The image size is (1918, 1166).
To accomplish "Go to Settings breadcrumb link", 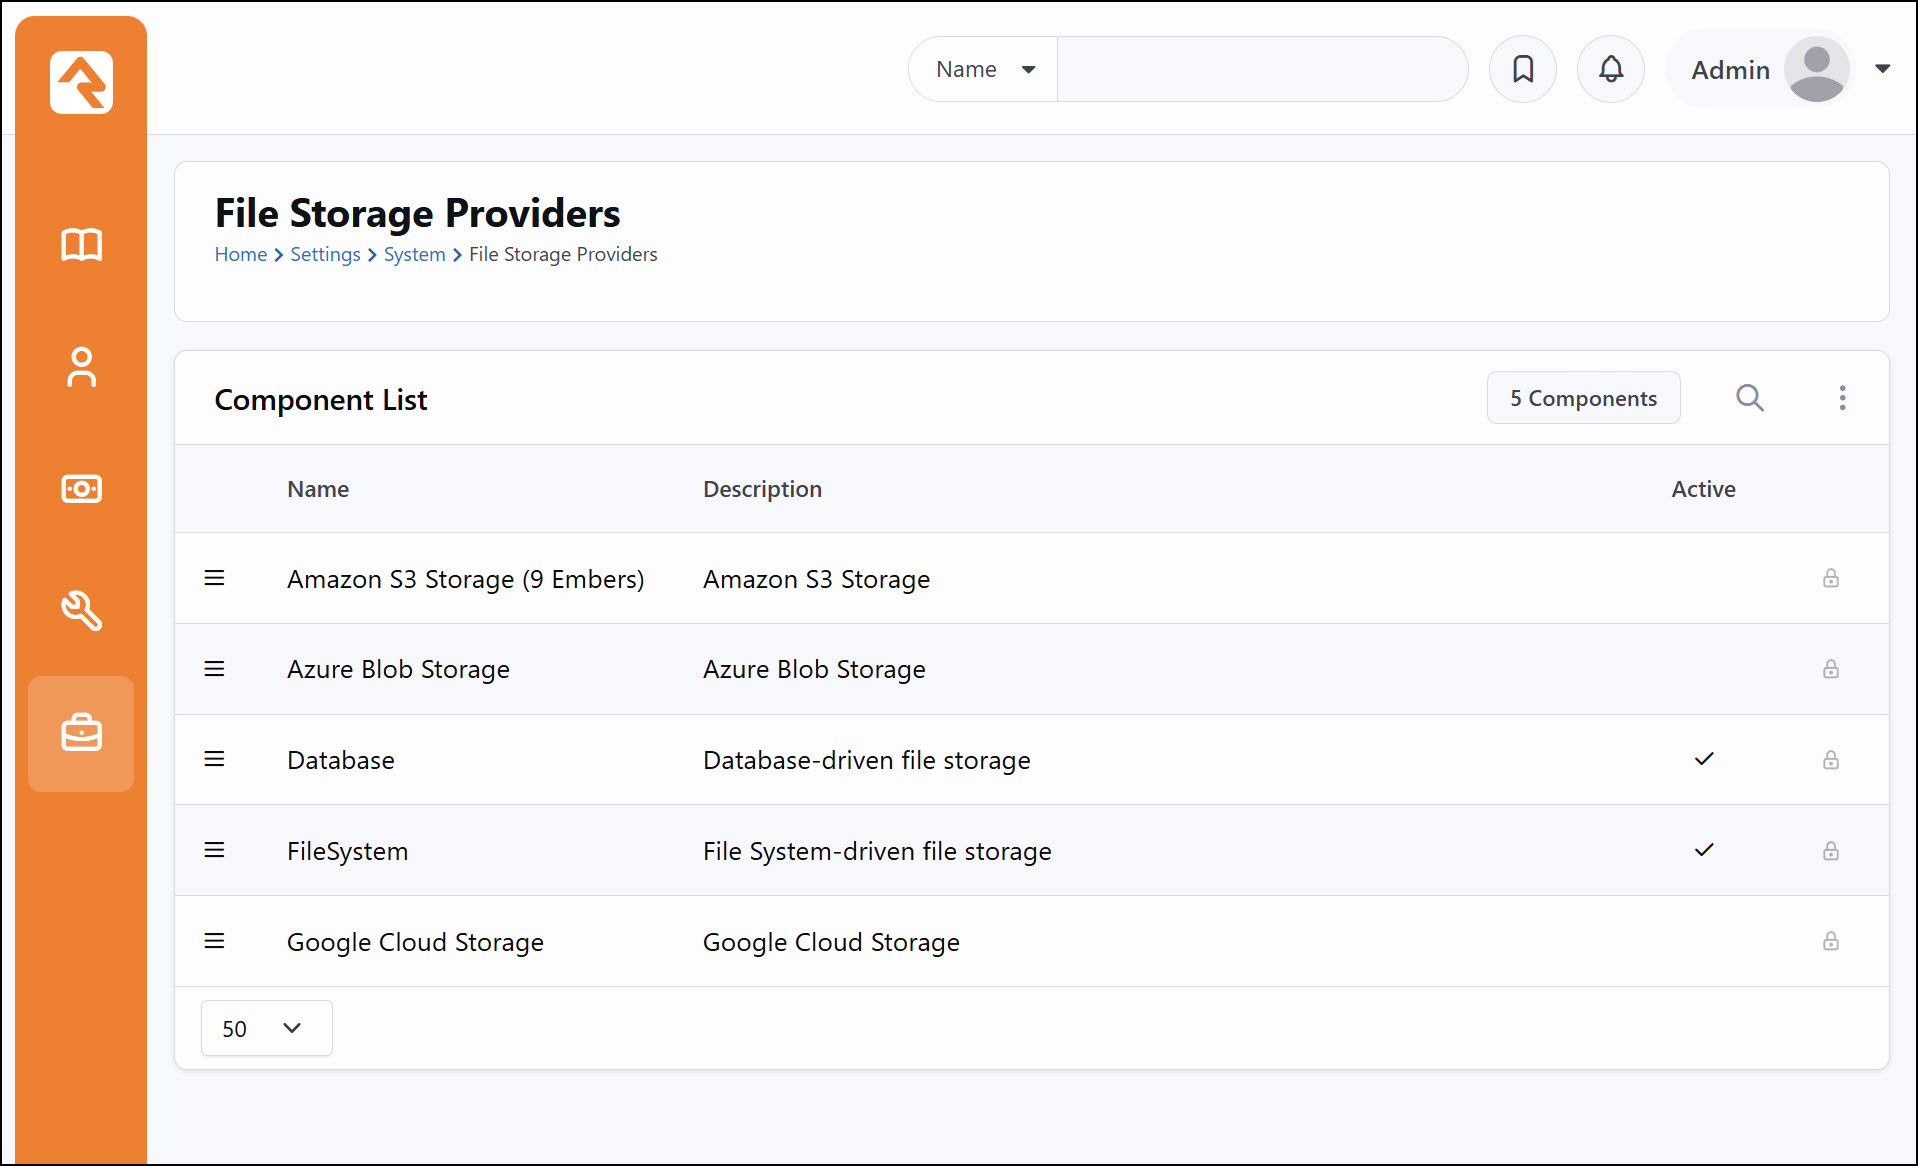I will click(325, 254).
